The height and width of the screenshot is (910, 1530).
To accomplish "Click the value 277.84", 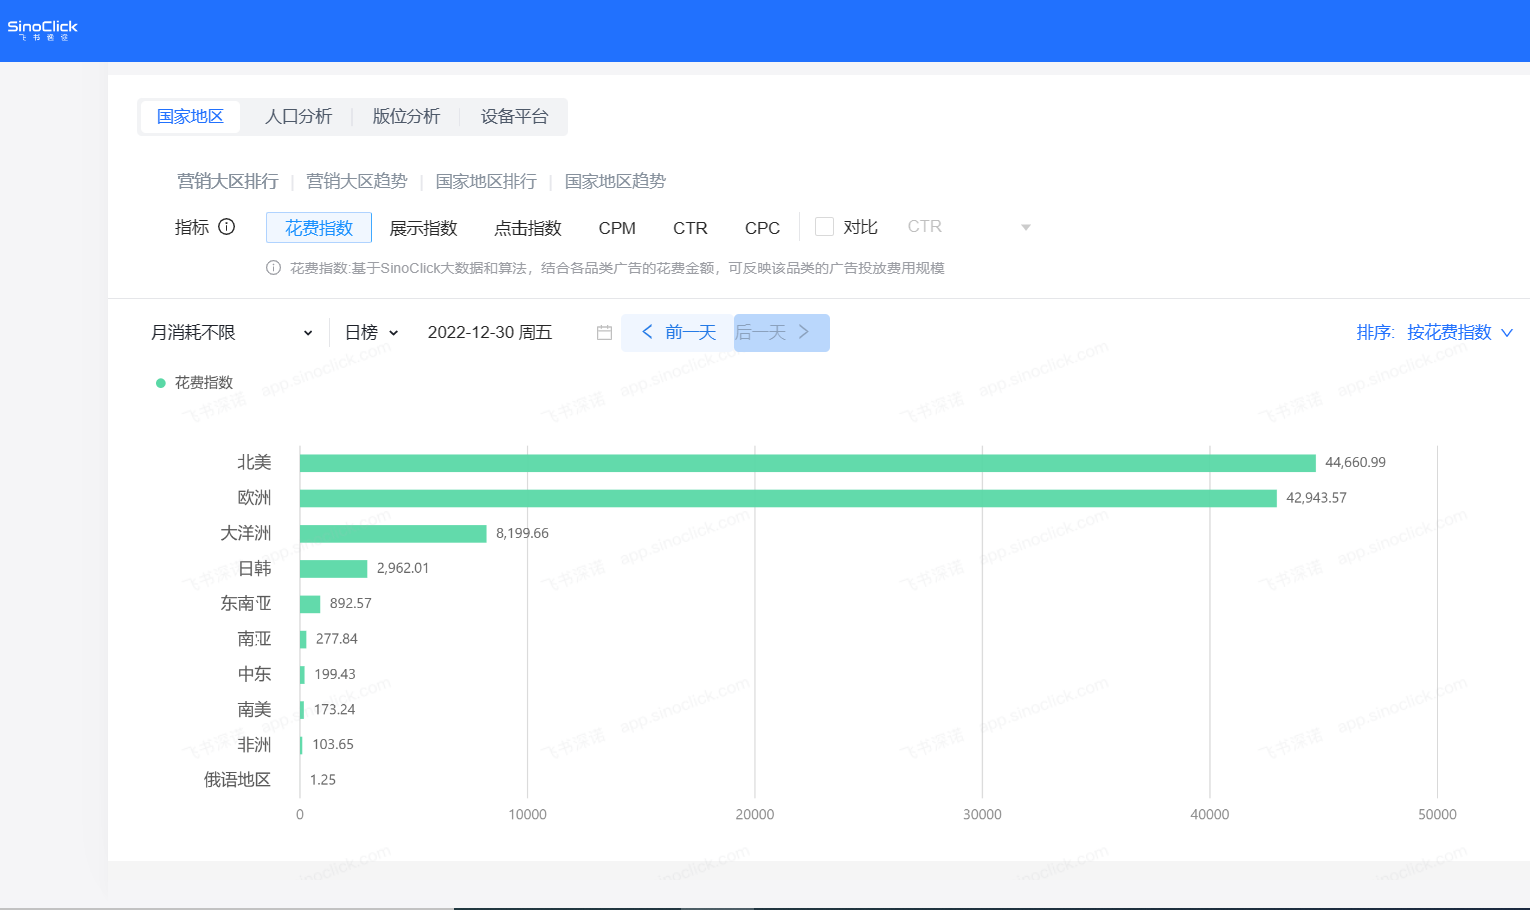I will click(x=336, y=638).
